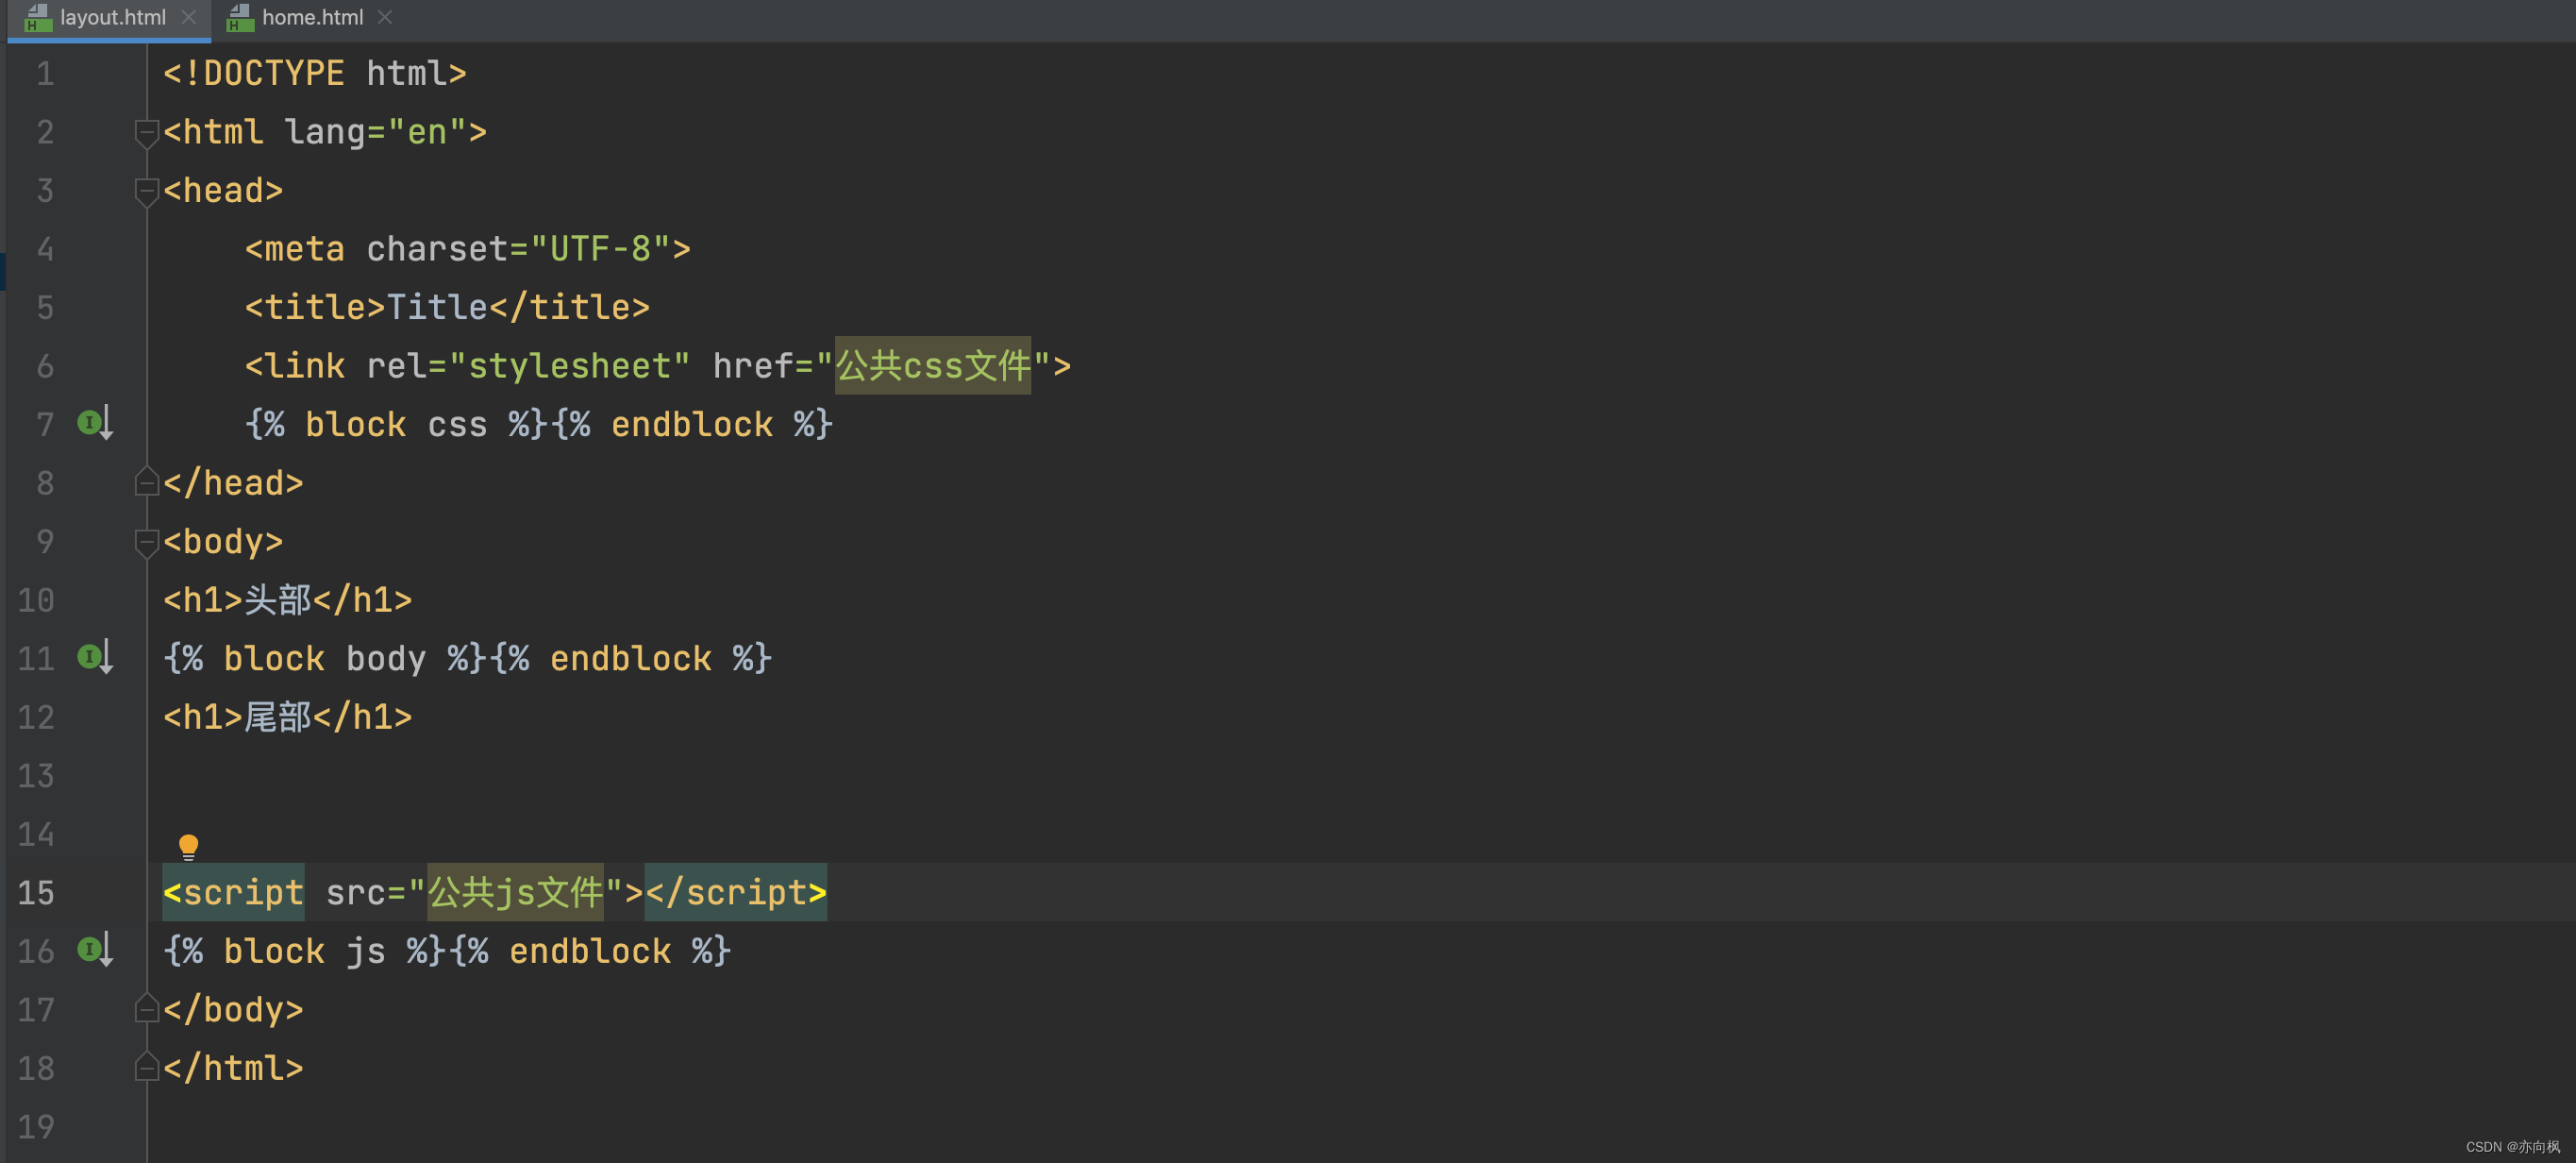Click line number 19 in the gutter

pos(36,1126)
